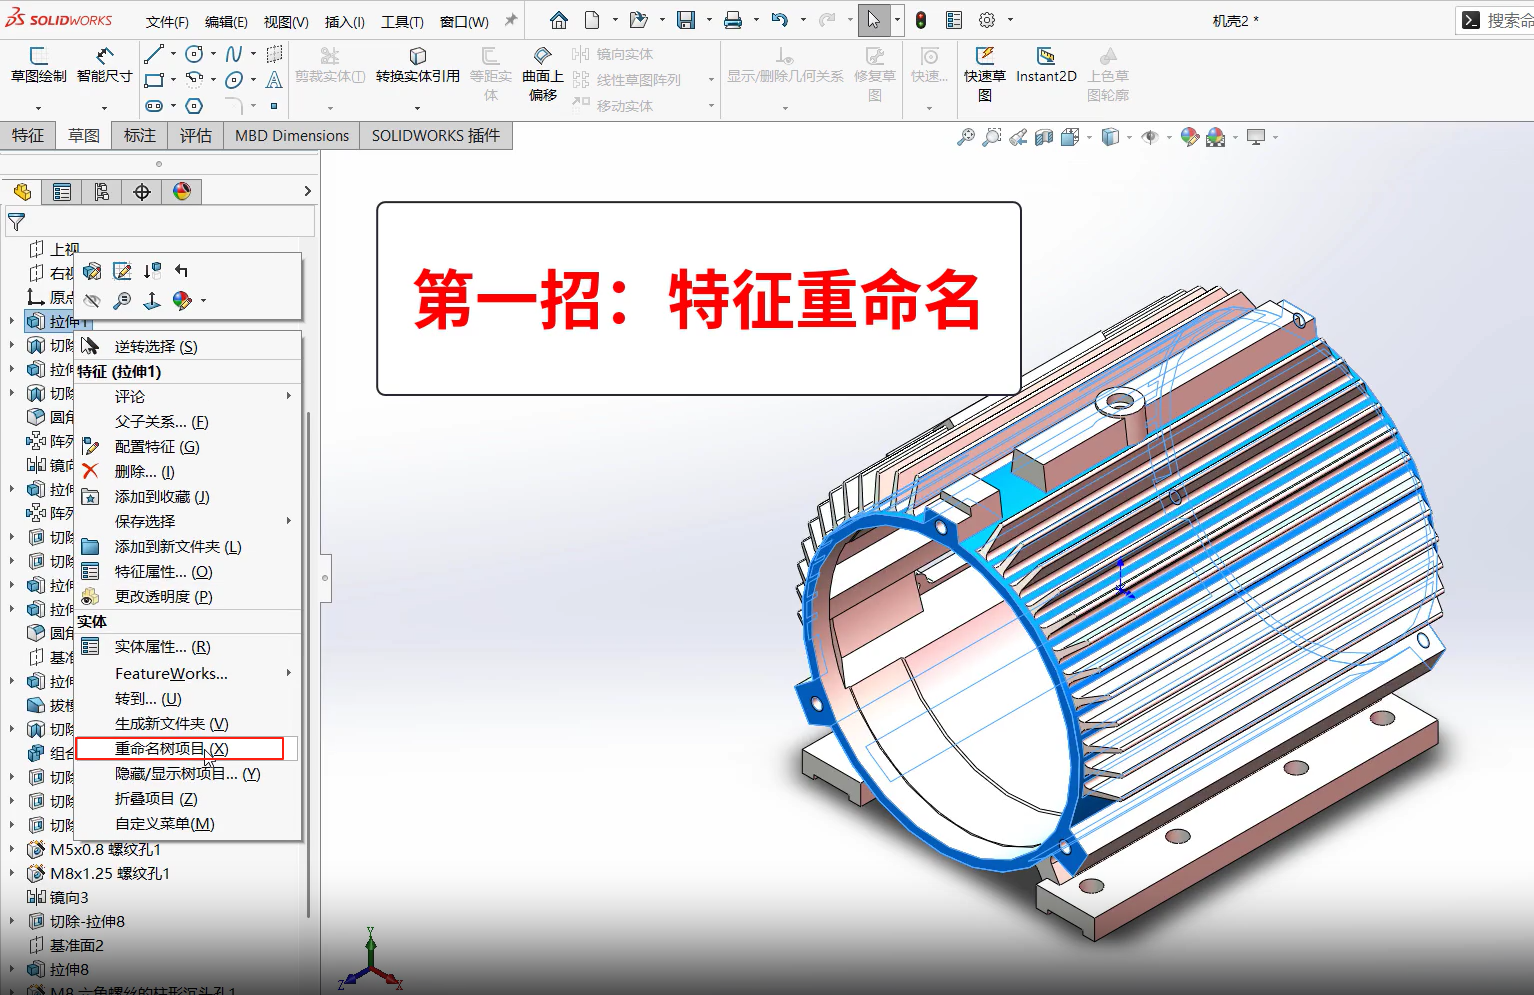Click the Display Style icon
This screenshot has height=995, width=1534.
[1109, 137]
